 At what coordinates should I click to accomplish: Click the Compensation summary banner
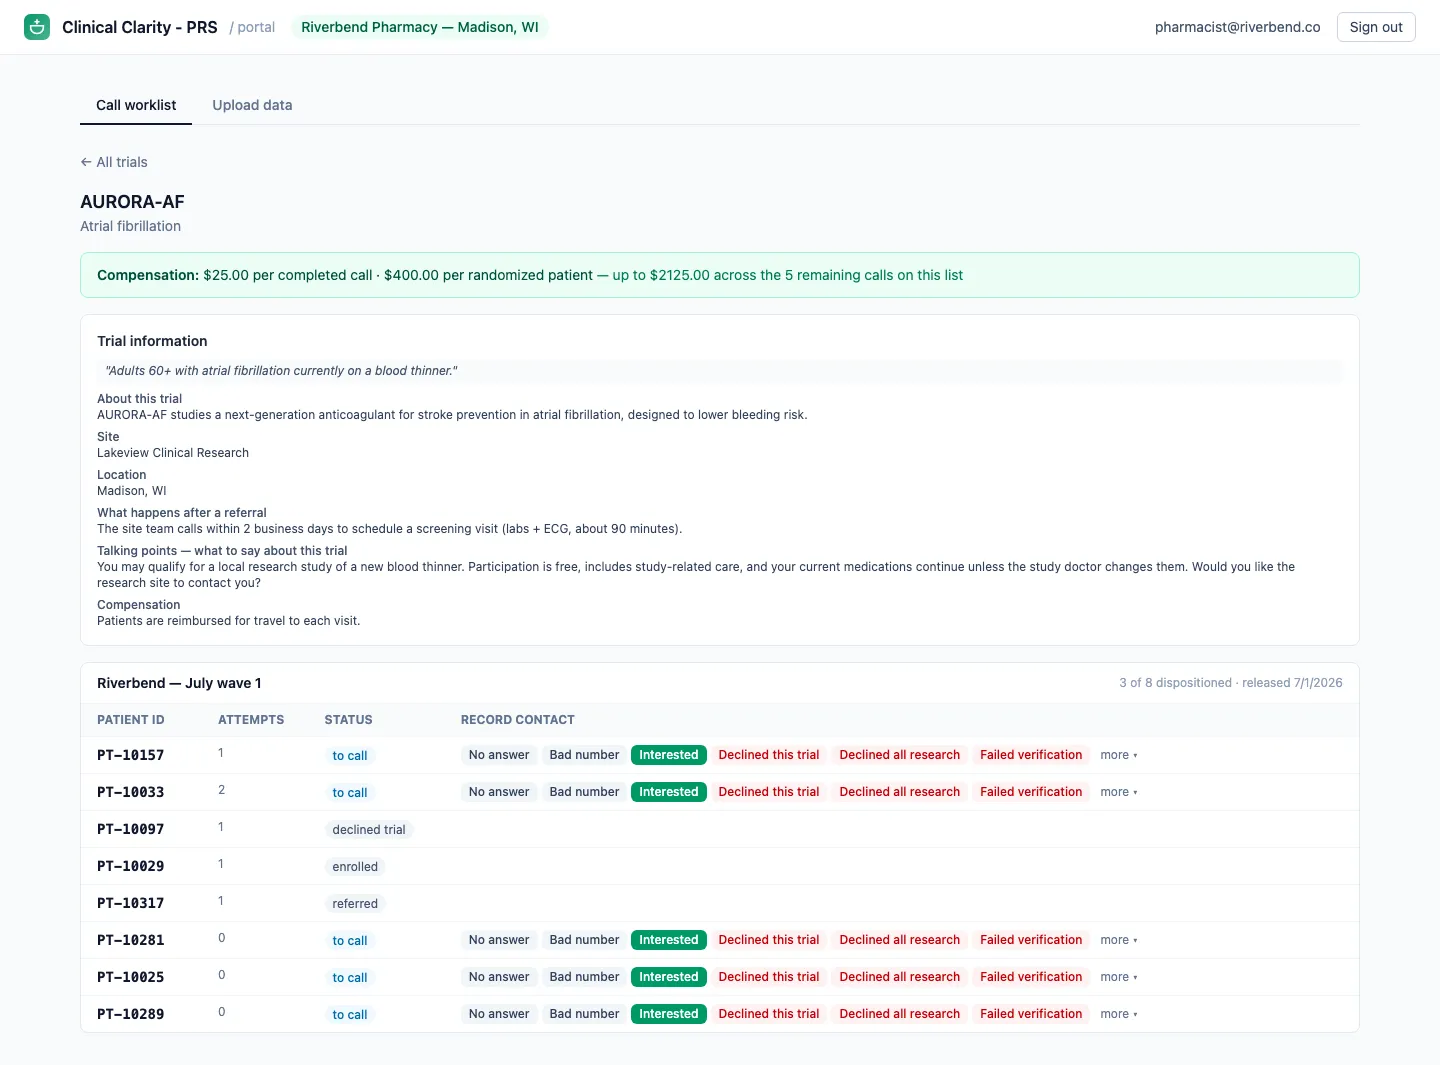click(x=720, y=275)
